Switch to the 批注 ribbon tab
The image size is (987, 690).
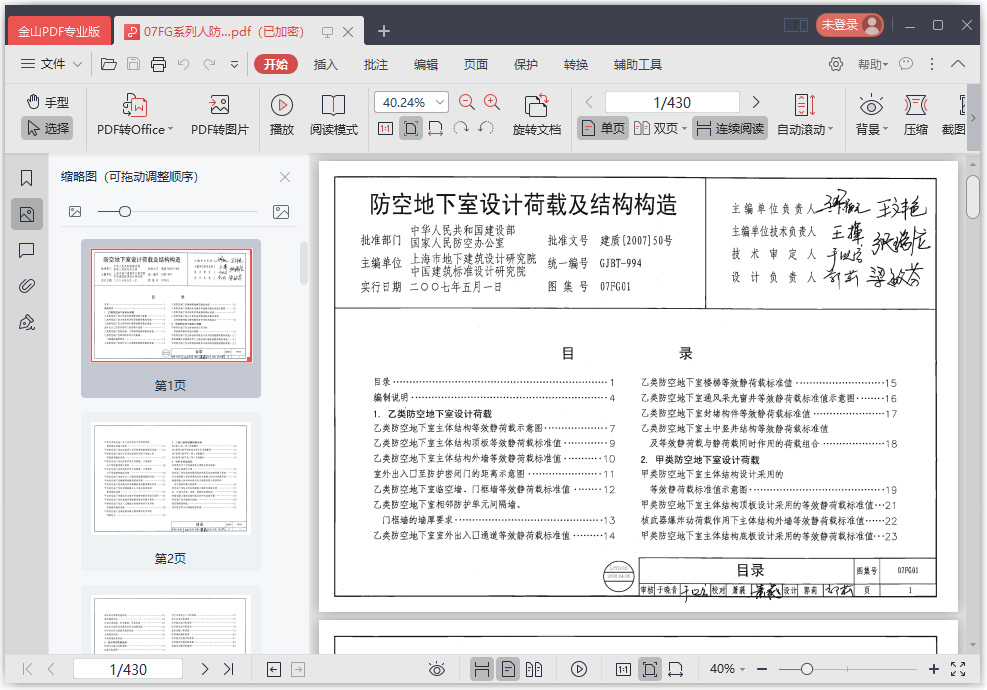(x=376, y=65)
